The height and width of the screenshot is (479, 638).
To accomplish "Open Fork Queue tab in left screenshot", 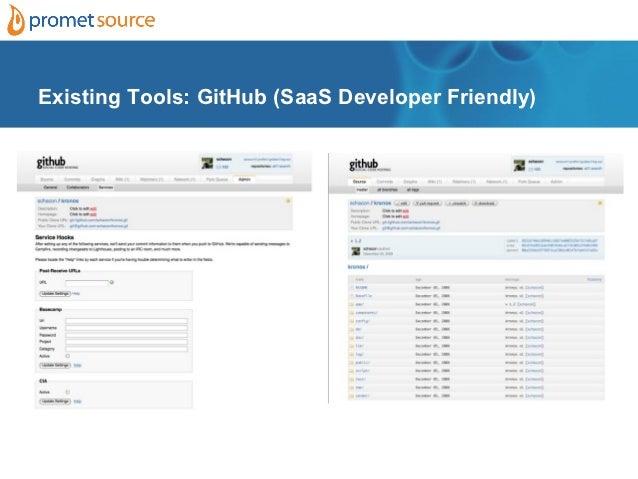I will (217, 179).
